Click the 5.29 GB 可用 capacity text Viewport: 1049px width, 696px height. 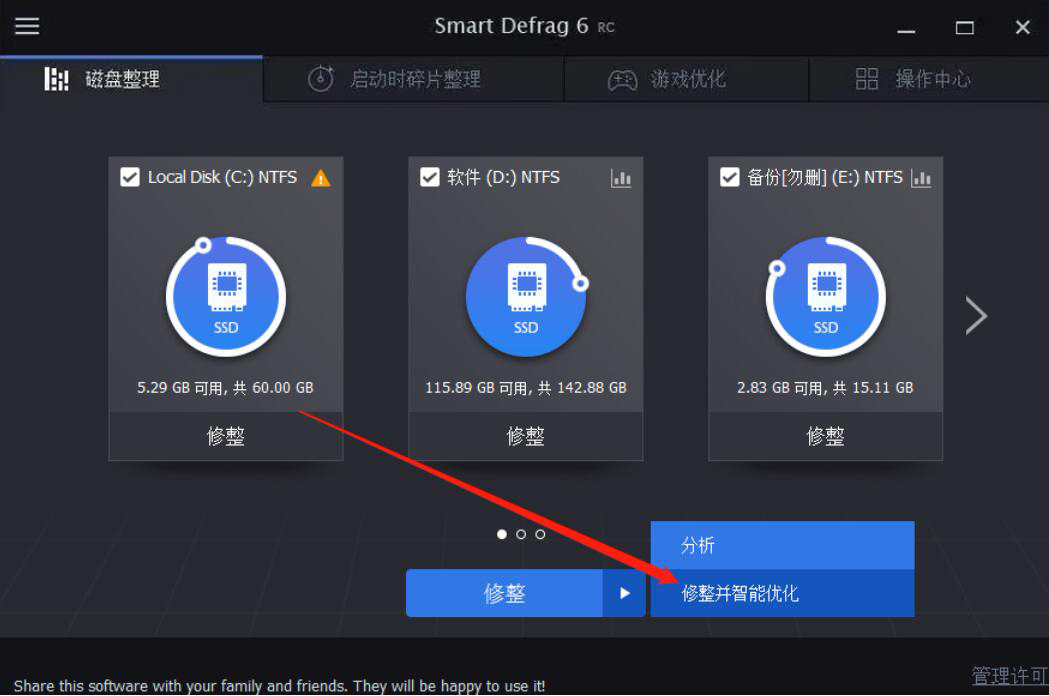point(225,387)
